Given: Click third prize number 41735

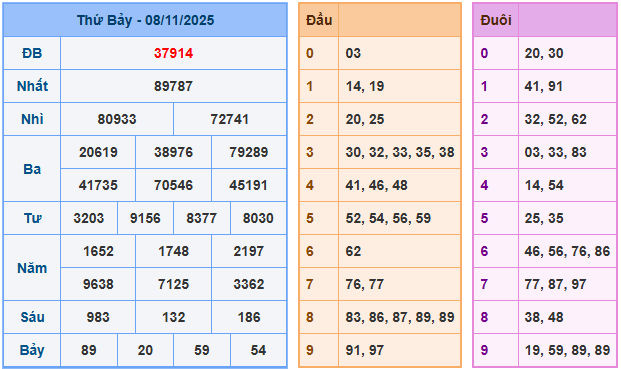Looking at the screenshot, I should 98,185.
